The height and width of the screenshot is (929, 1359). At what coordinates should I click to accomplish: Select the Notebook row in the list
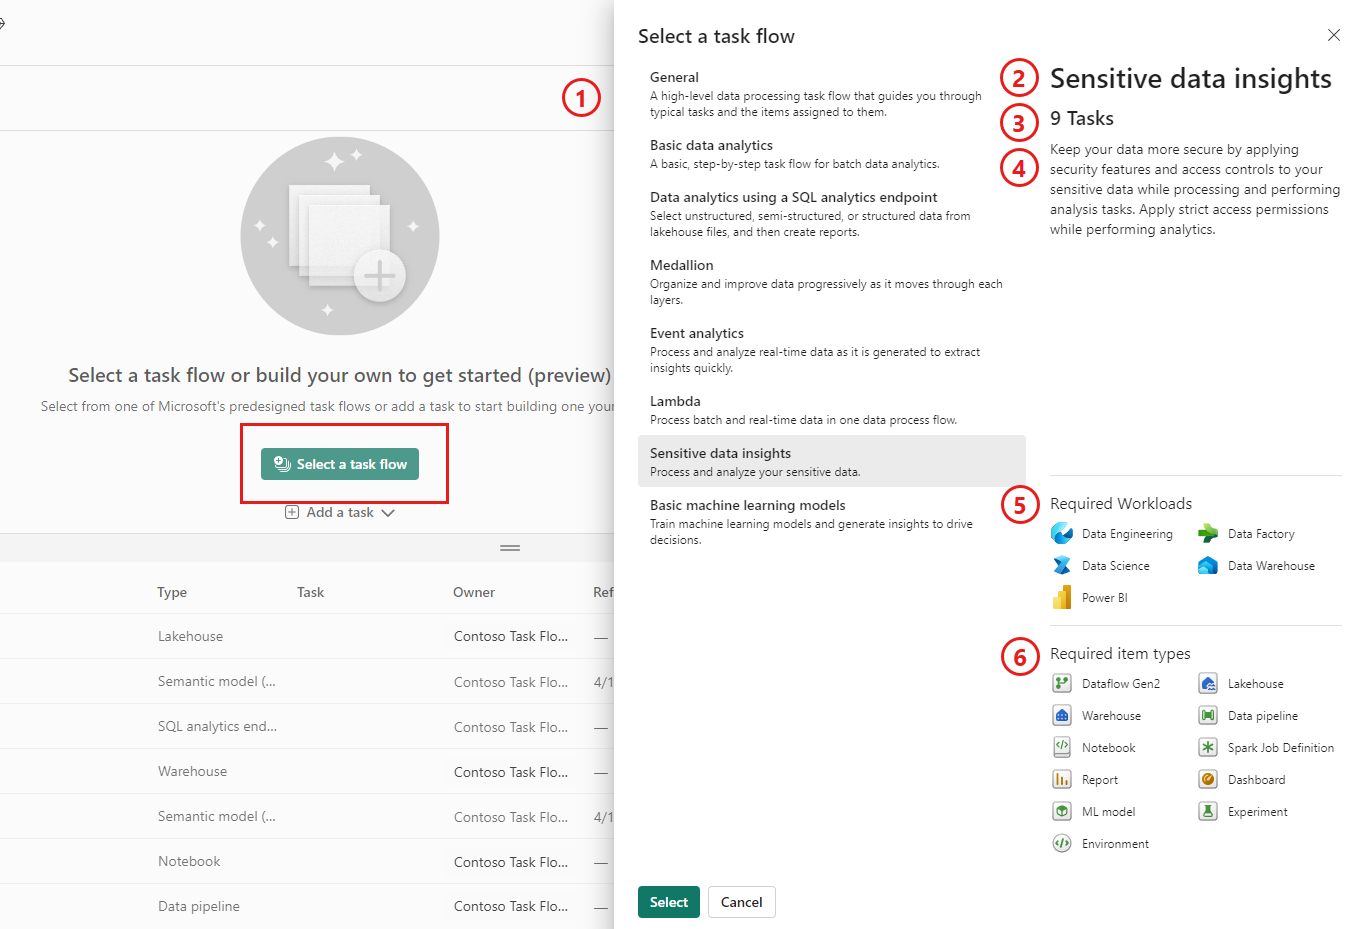pyautogui.click(x=307, y=861)
